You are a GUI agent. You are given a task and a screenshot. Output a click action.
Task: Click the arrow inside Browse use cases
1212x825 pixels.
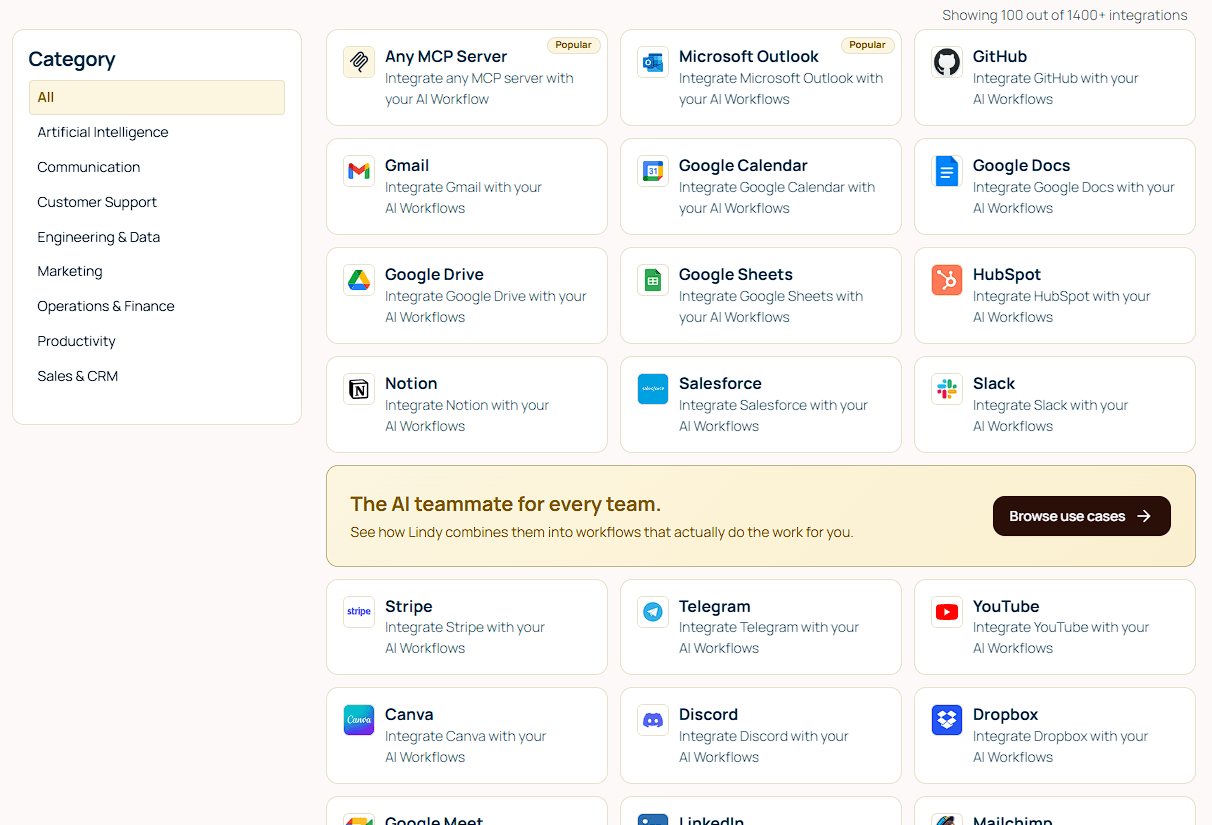(x=1144, y=516)
